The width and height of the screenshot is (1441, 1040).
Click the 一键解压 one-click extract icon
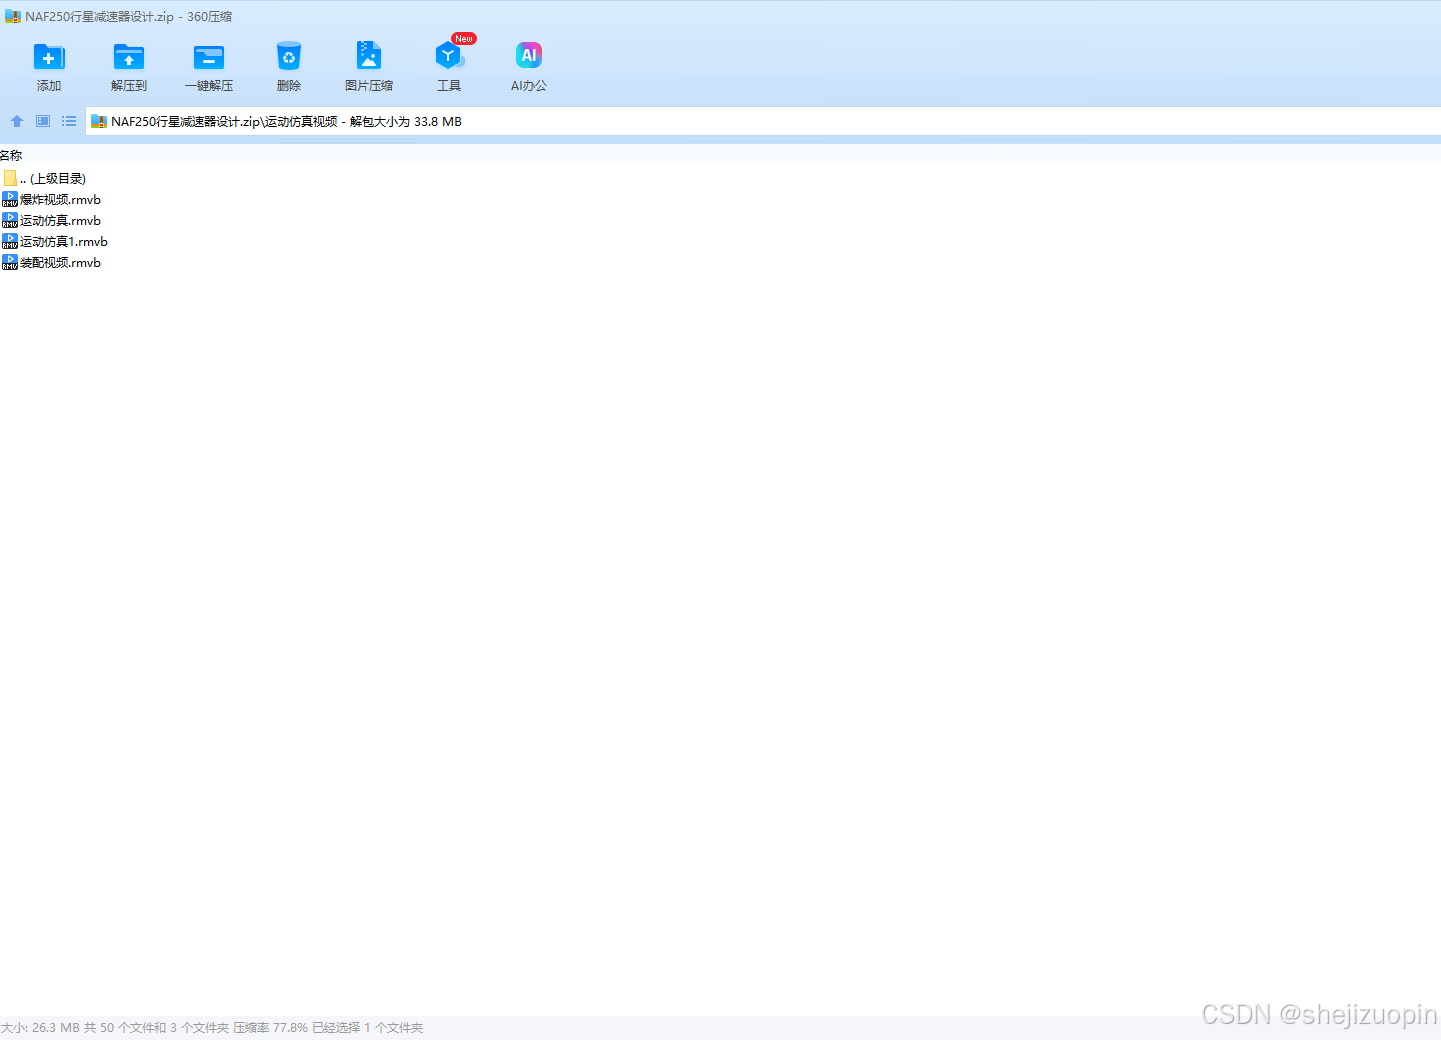pyautogui.click(x=209, y=57)
